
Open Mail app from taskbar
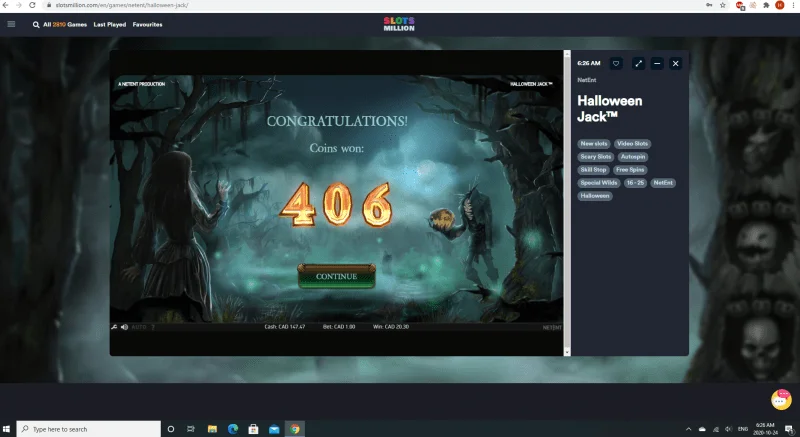(274, 429)
